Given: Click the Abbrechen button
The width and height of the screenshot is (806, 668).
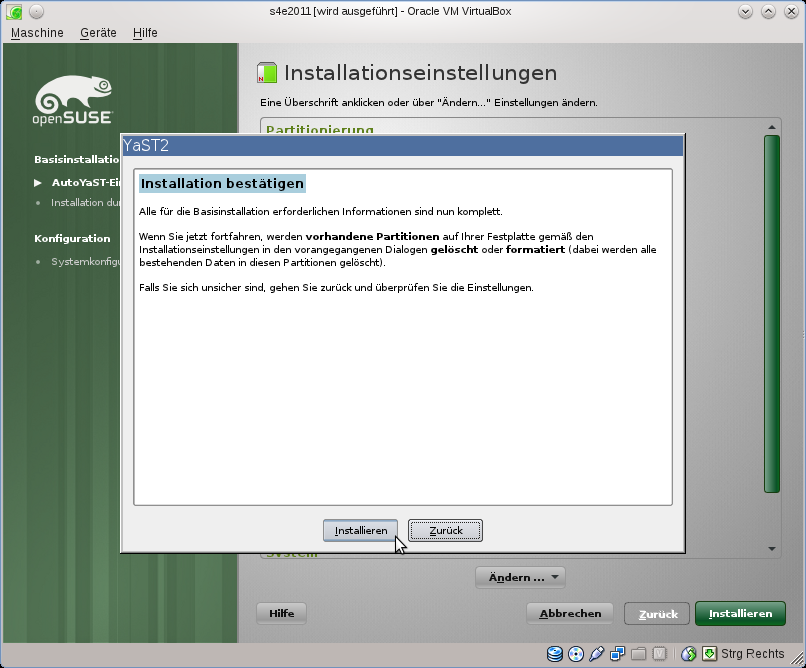Looking at the screenshot, I should pyautogui.click(x=570, y=614).
